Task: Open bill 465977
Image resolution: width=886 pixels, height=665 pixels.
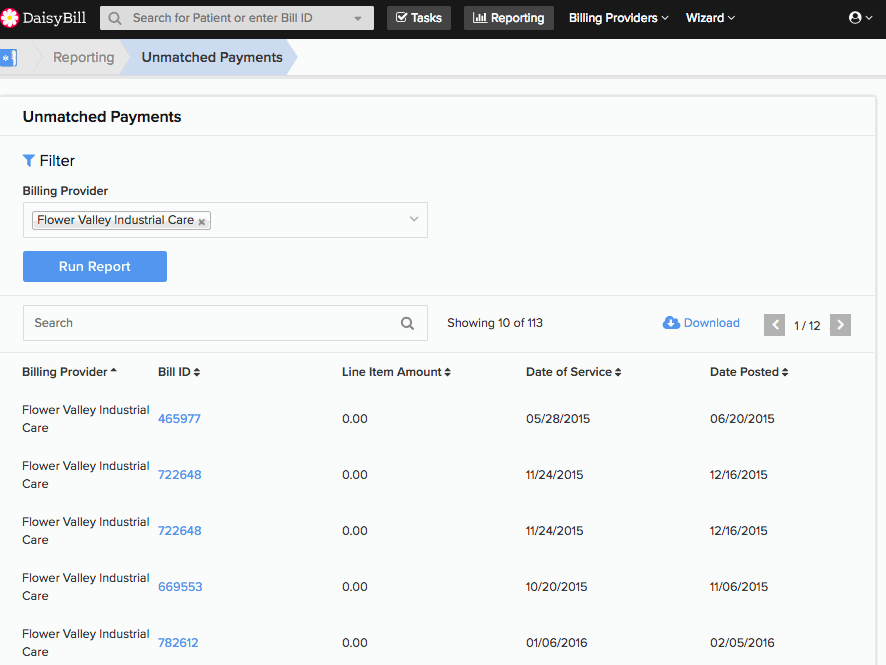Action: 179,419
